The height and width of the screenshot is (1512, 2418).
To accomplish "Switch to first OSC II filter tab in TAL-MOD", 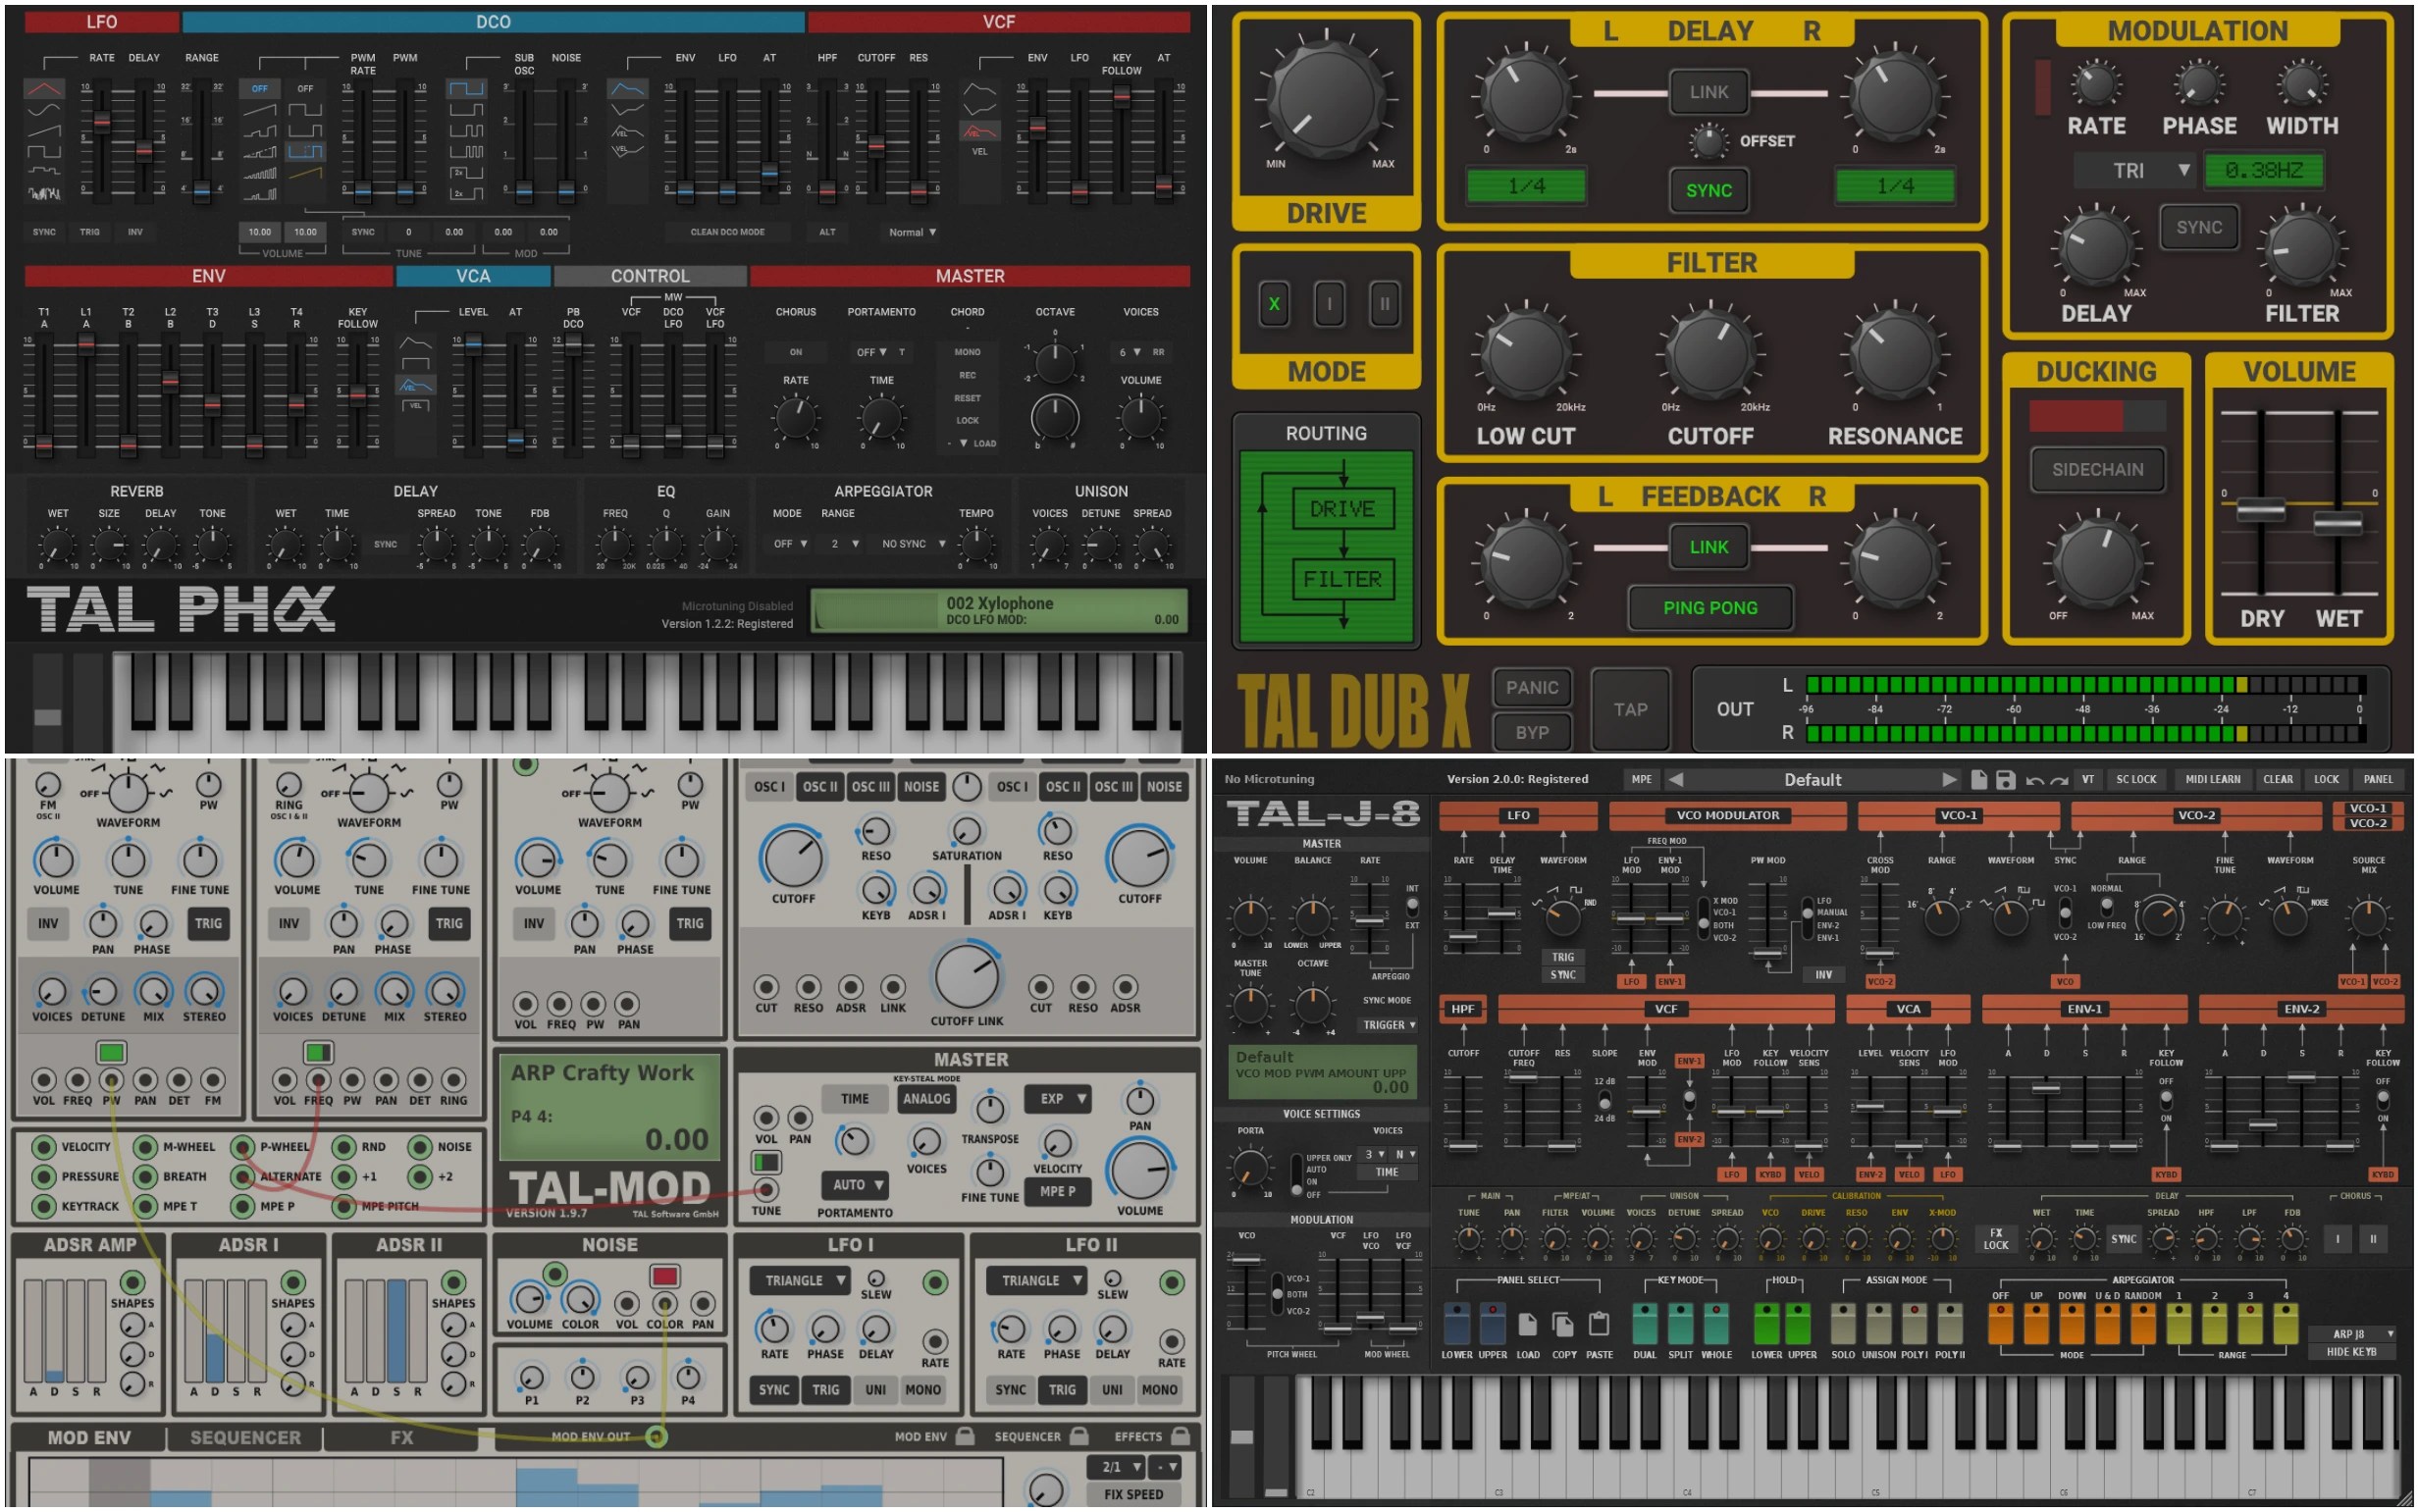I will click(820, 787).
